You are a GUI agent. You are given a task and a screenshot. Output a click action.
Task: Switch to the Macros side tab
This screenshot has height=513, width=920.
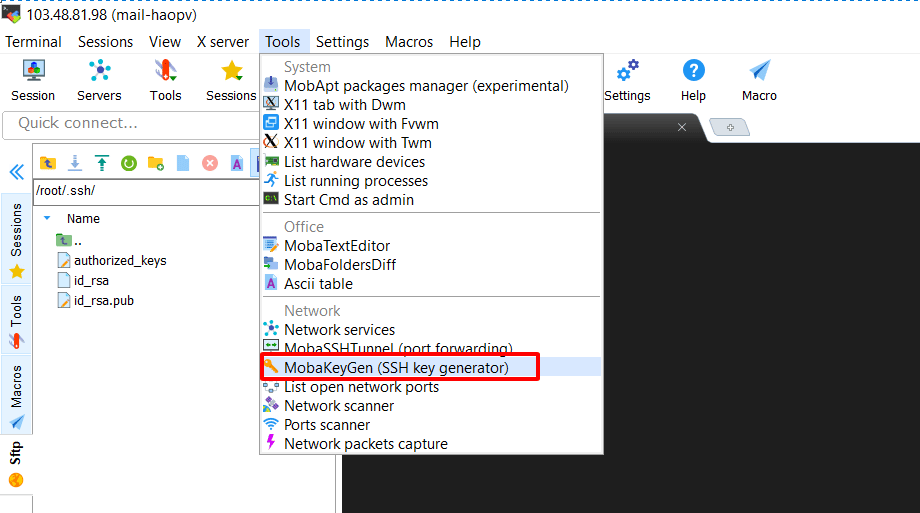(16, 396)
